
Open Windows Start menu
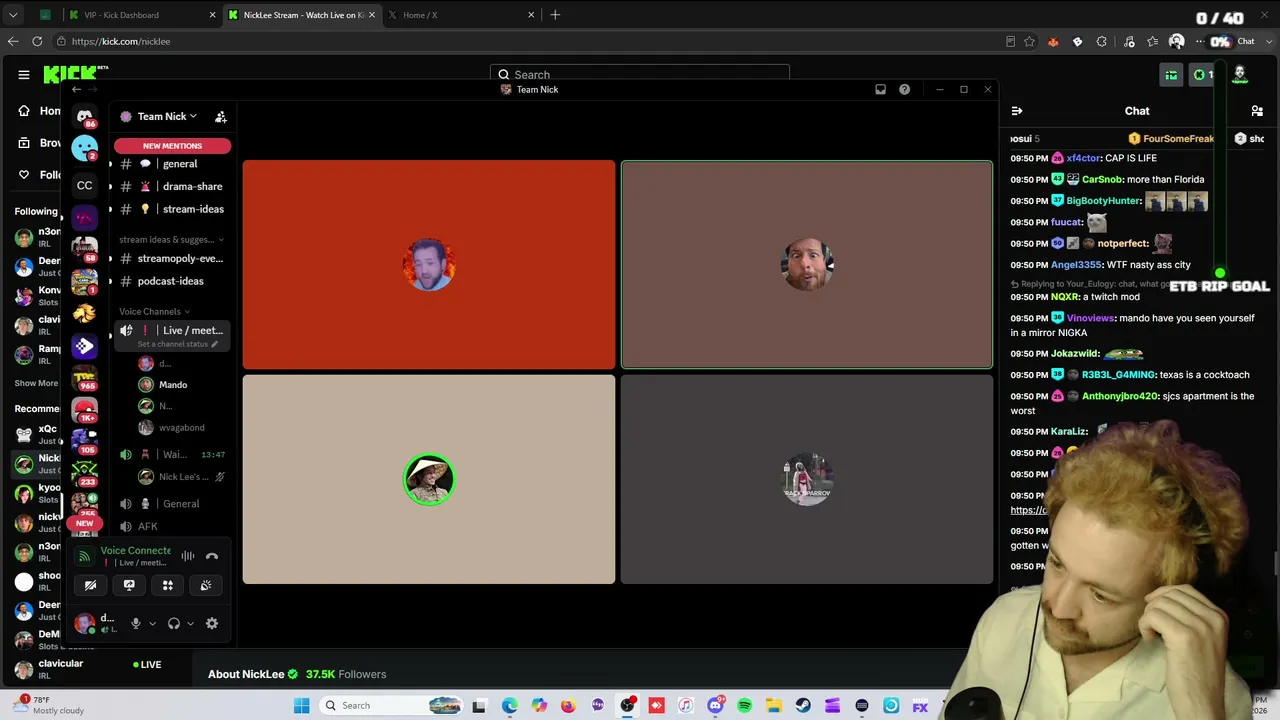[x=301, y=706]
